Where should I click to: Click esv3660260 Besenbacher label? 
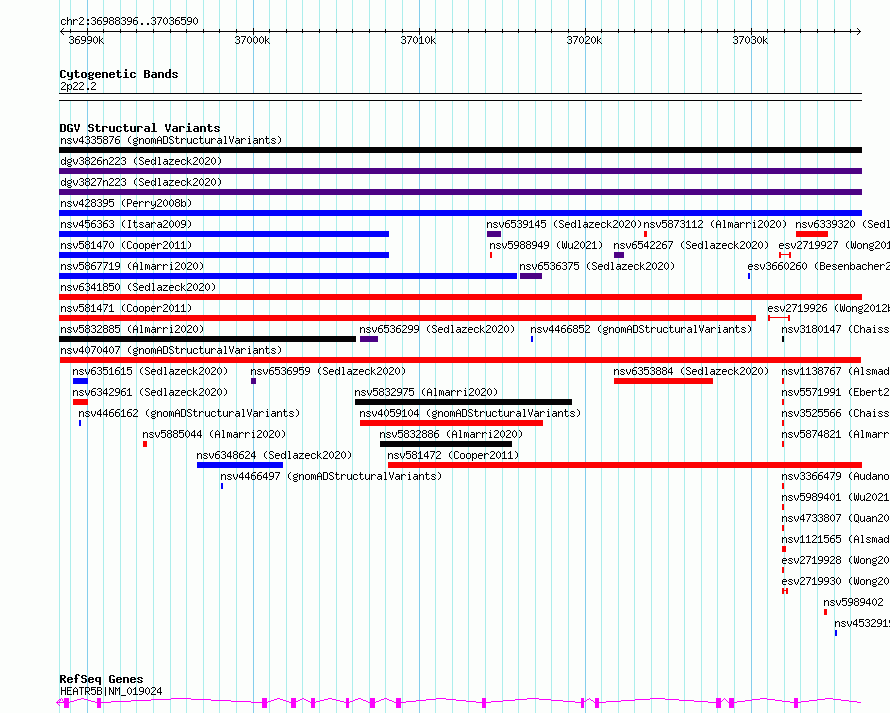pyautogui.click(x=818, y=266)
